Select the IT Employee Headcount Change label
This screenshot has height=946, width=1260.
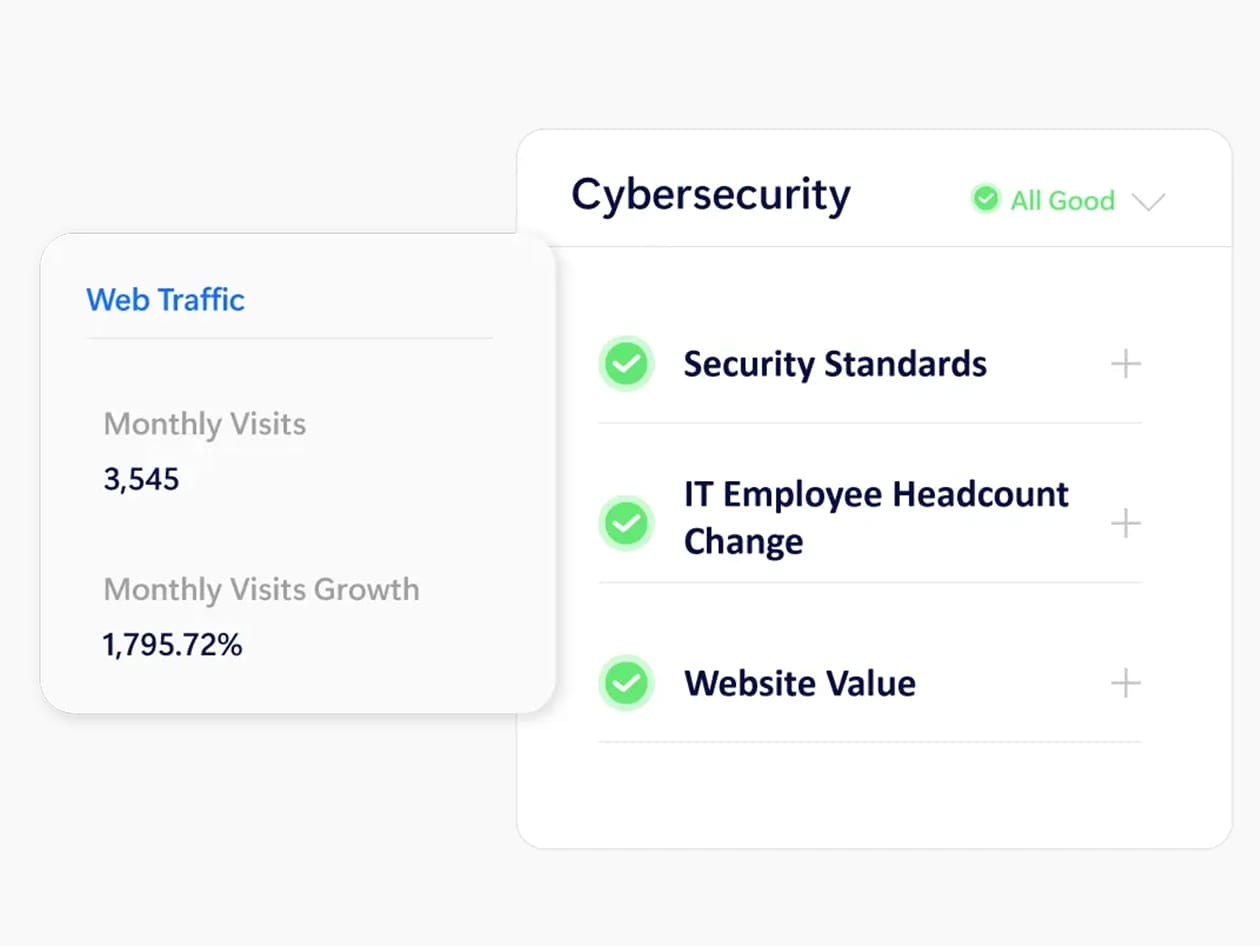pyautogui.click(x=876, y=518)
